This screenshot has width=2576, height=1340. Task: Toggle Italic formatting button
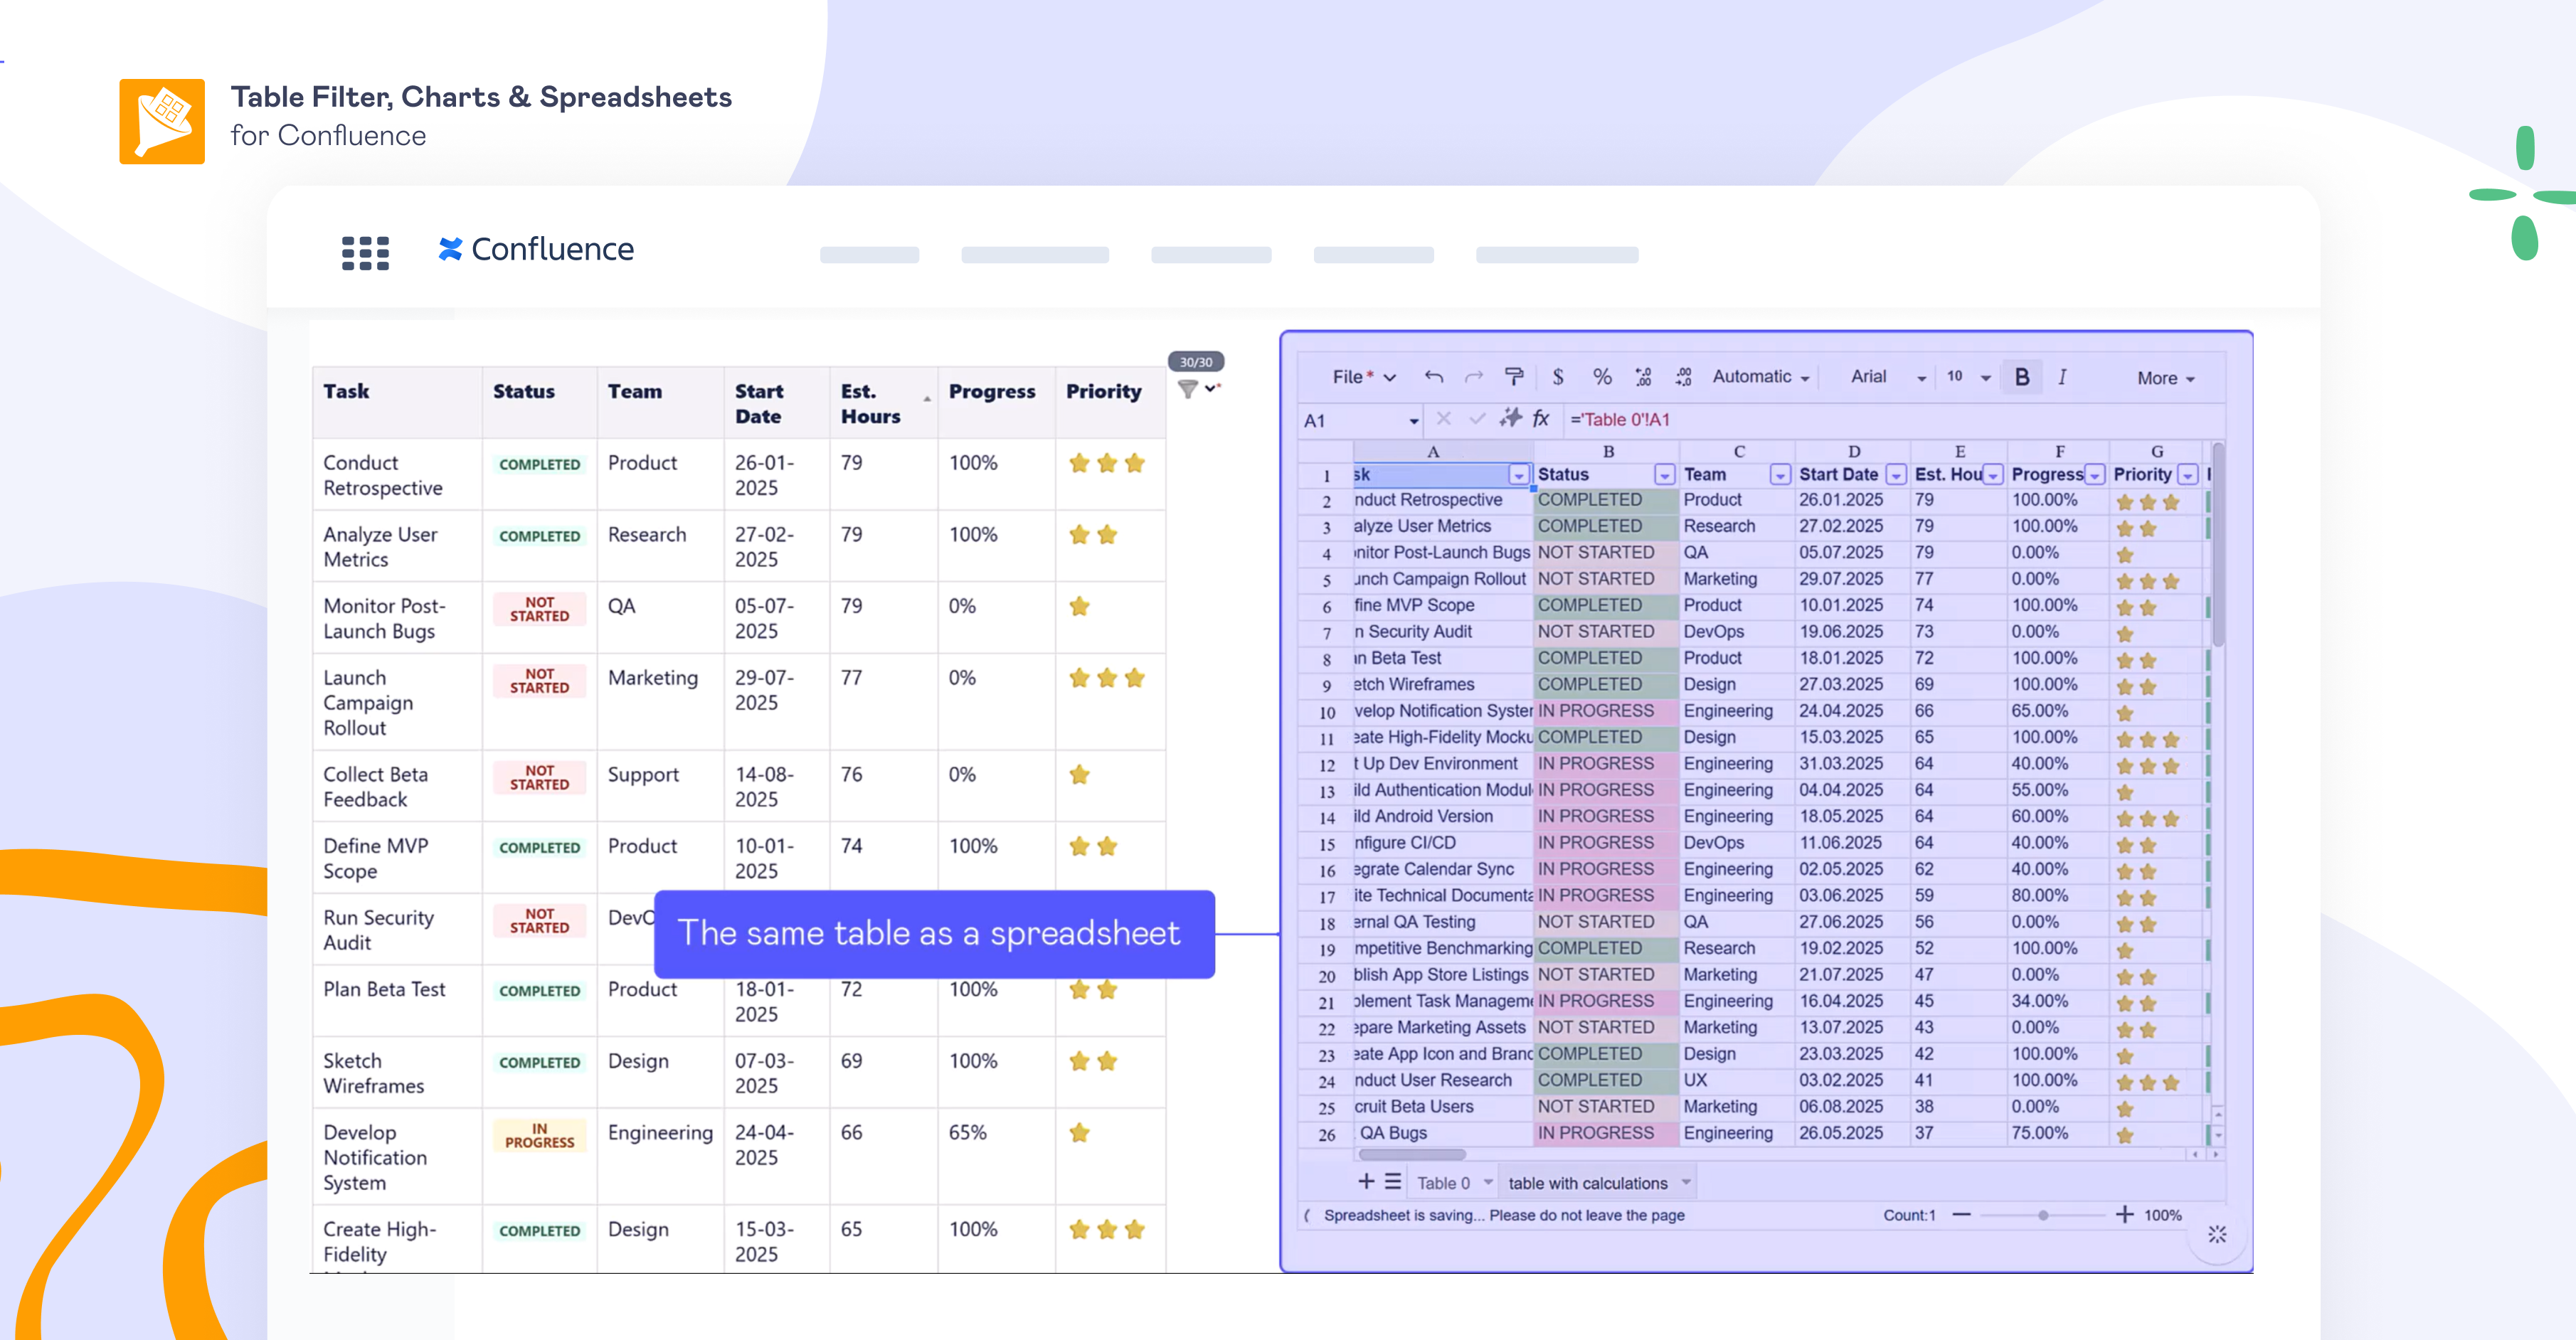tap(2061, 377)
